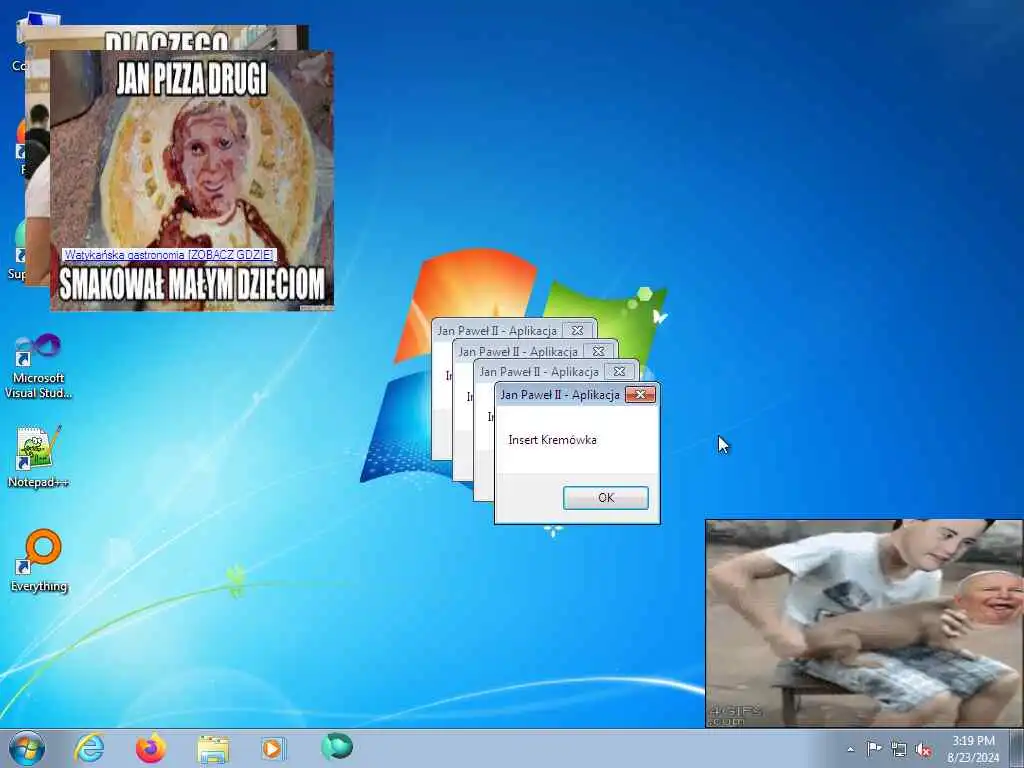Open the Microsoft Visual Studio desktop shortcut
Viewport: 1024px width, 768px height.
pyautogui.click(x=38, y=366)
